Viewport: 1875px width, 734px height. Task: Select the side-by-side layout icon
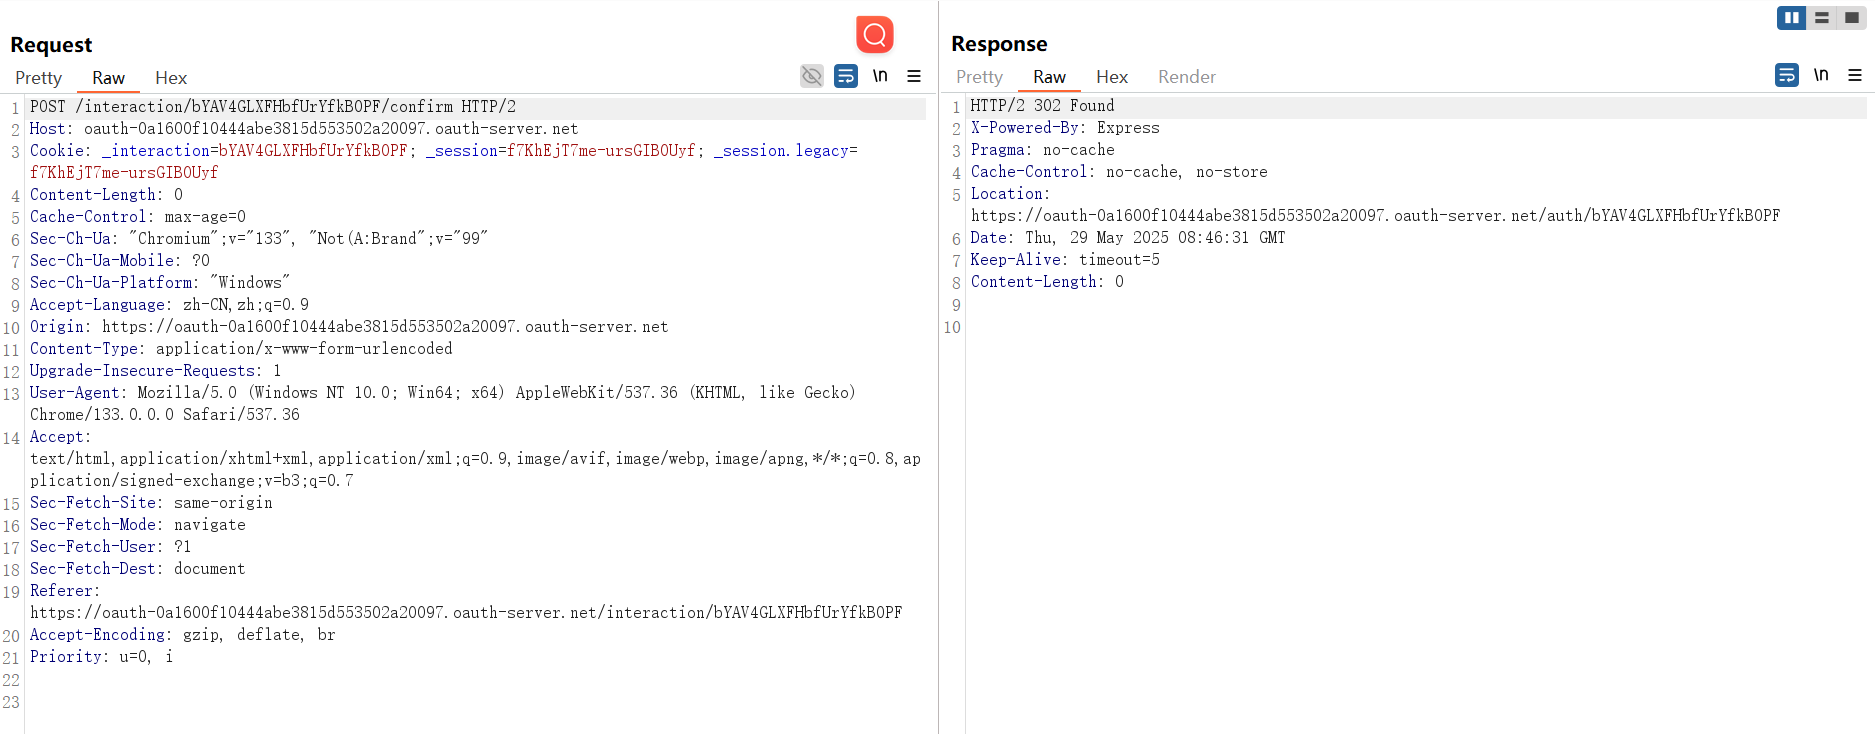[1791, 18]
